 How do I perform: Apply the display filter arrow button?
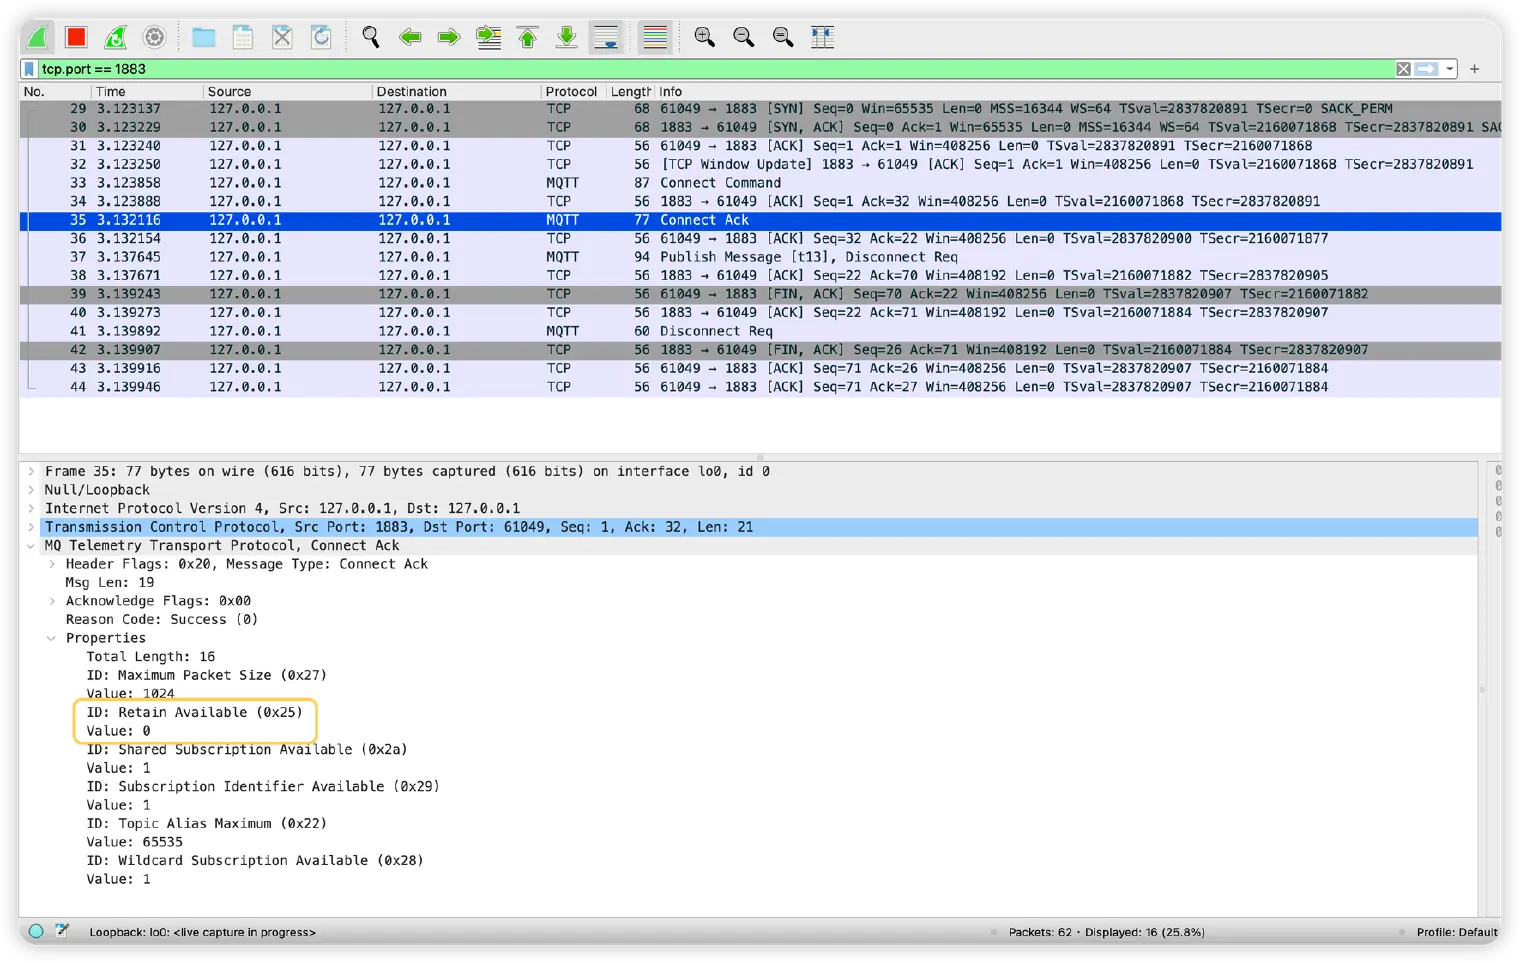[x=1427, y=69]
